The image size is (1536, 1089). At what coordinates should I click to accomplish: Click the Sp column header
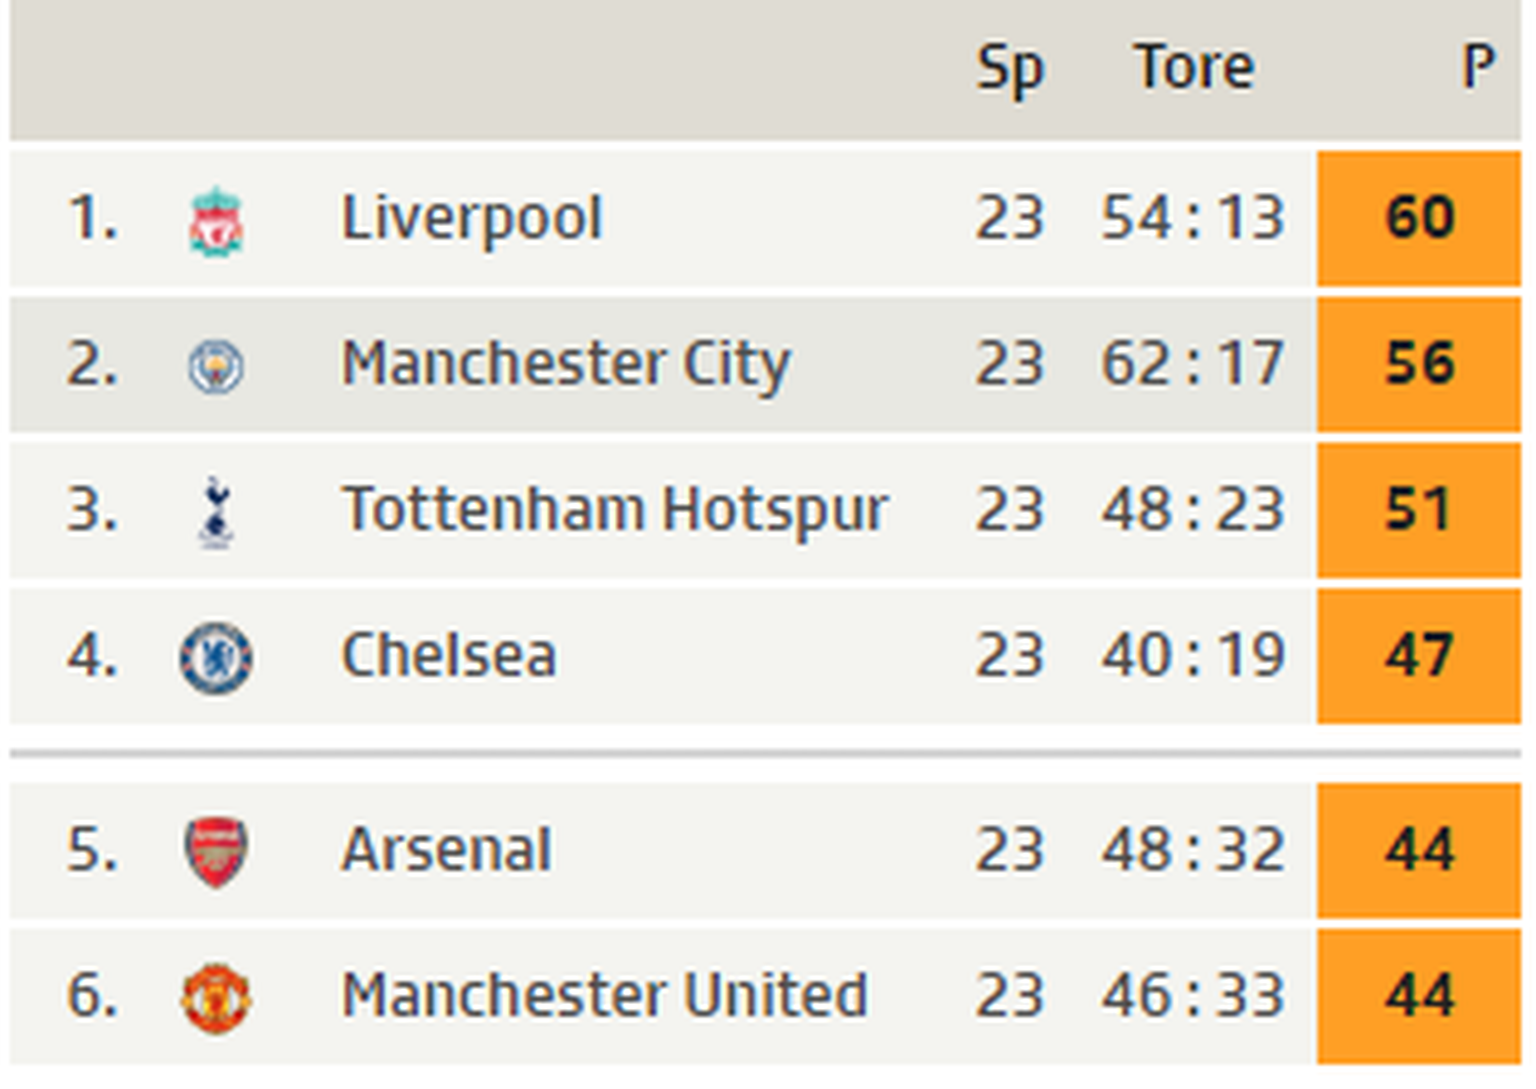point(1009,68)
